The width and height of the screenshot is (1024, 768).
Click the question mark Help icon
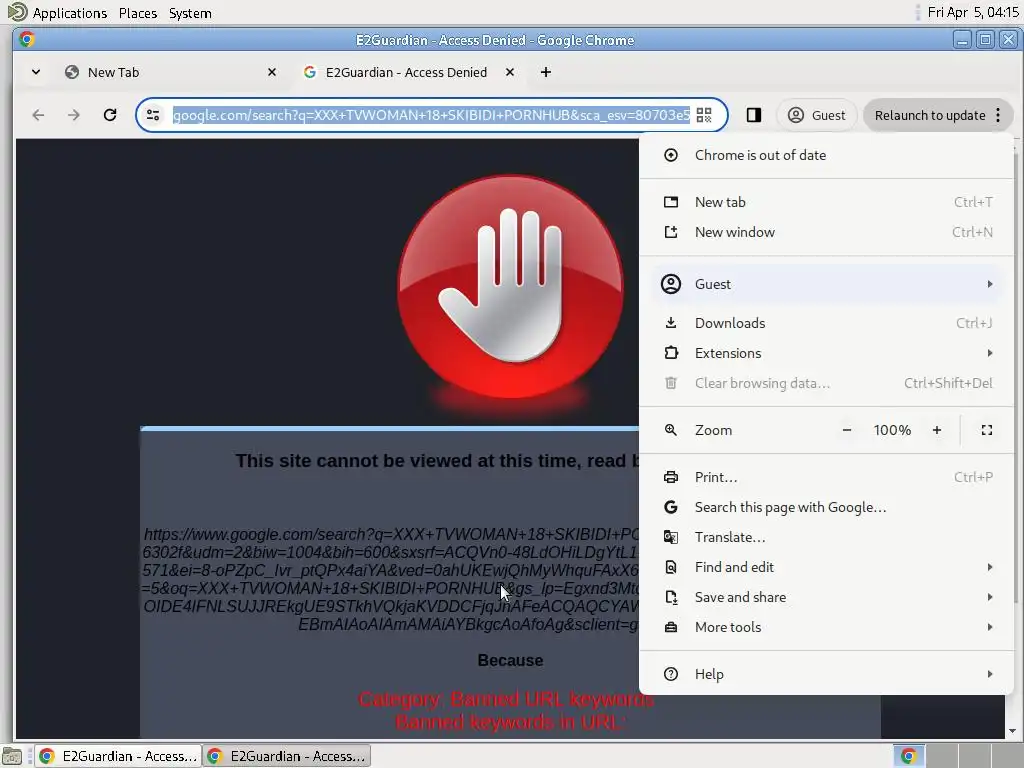pyautogui.click(x=671, y=675)
